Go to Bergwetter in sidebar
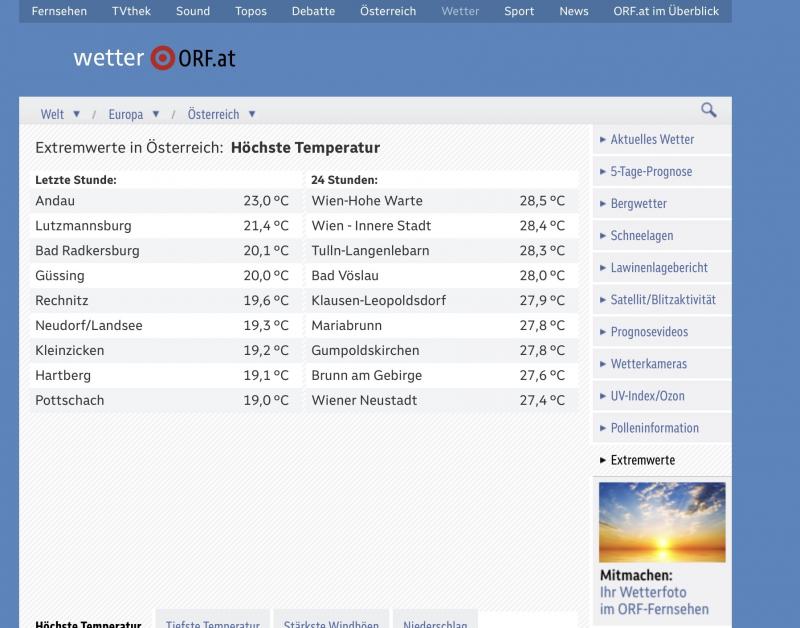Screen dimensions: 800x628 [638, 204]
